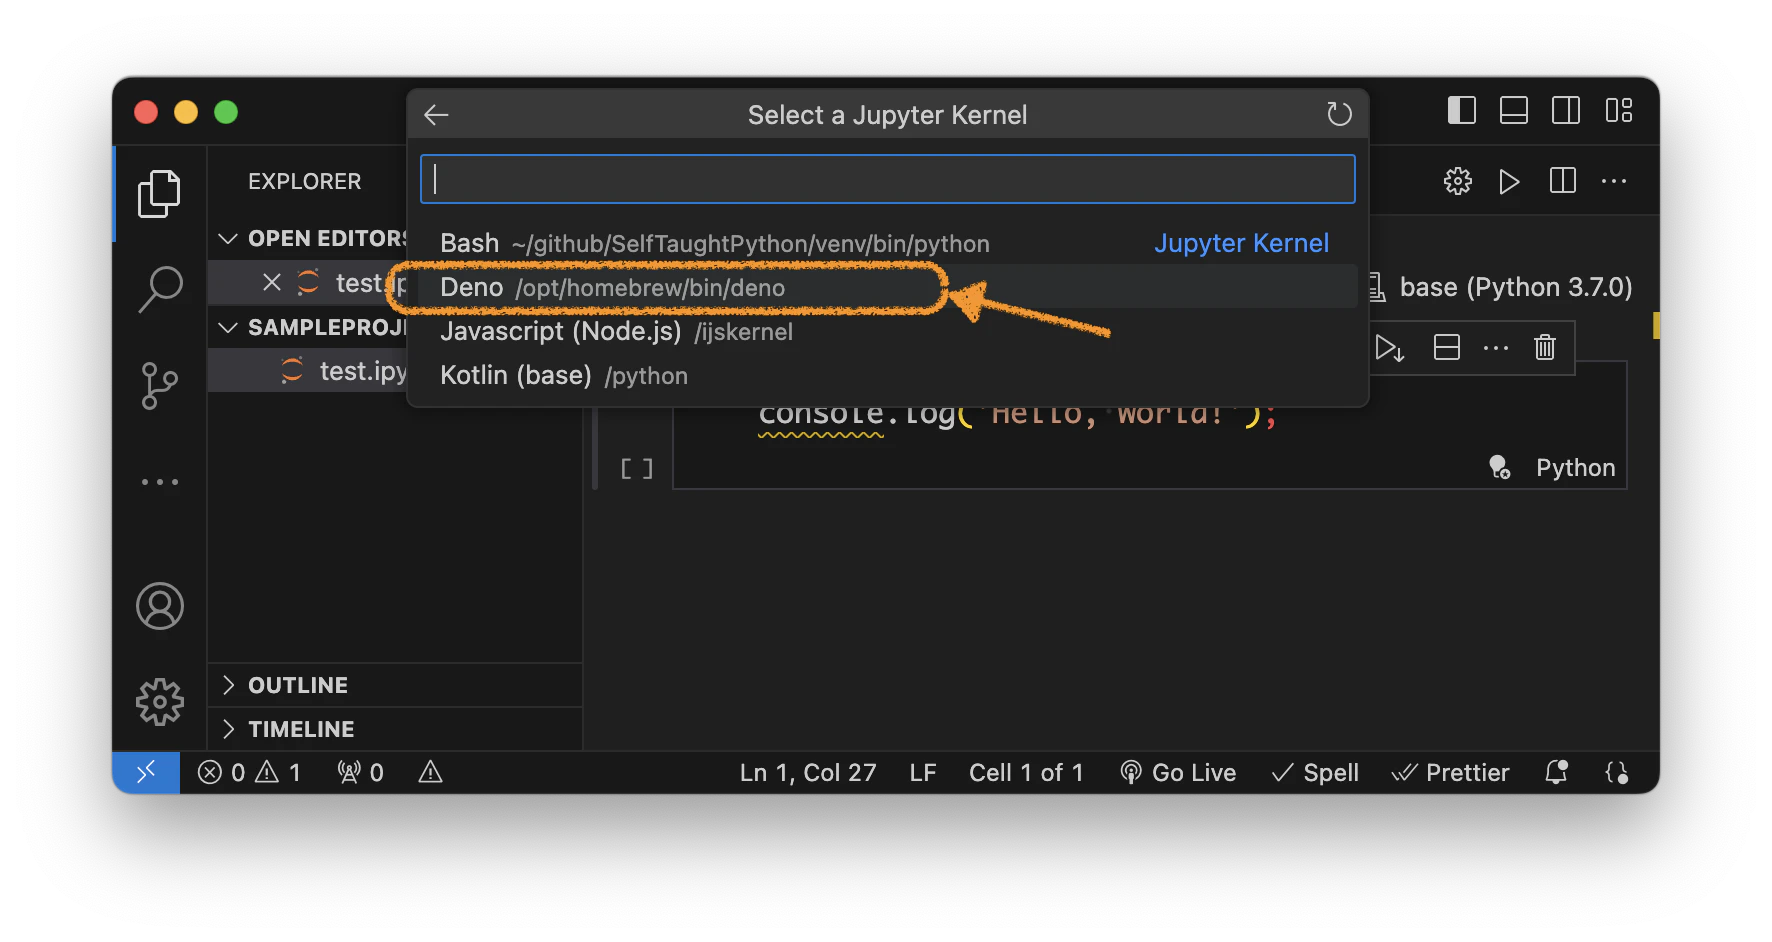Expand the Outline section
This screenshot has height=942, width=1772.
[394, 685]
